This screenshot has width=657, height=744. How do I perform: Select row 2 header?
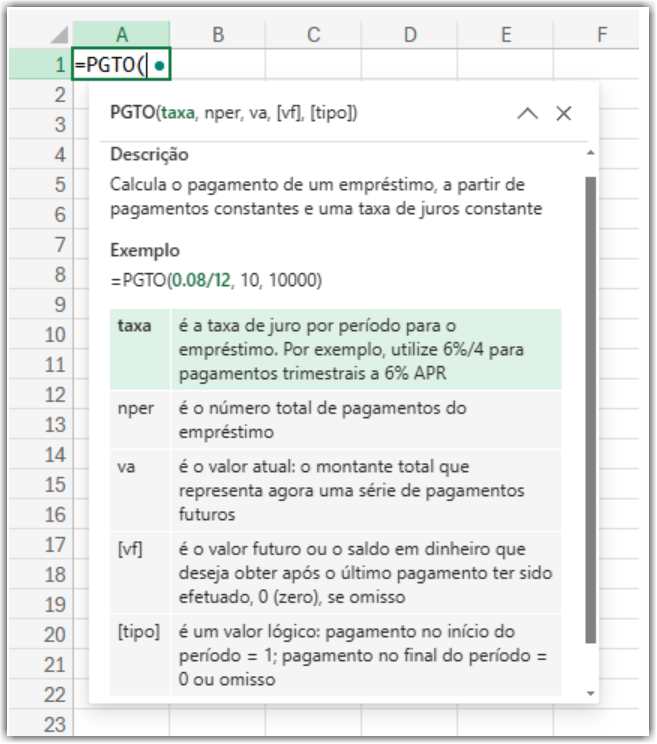(41, 94)
